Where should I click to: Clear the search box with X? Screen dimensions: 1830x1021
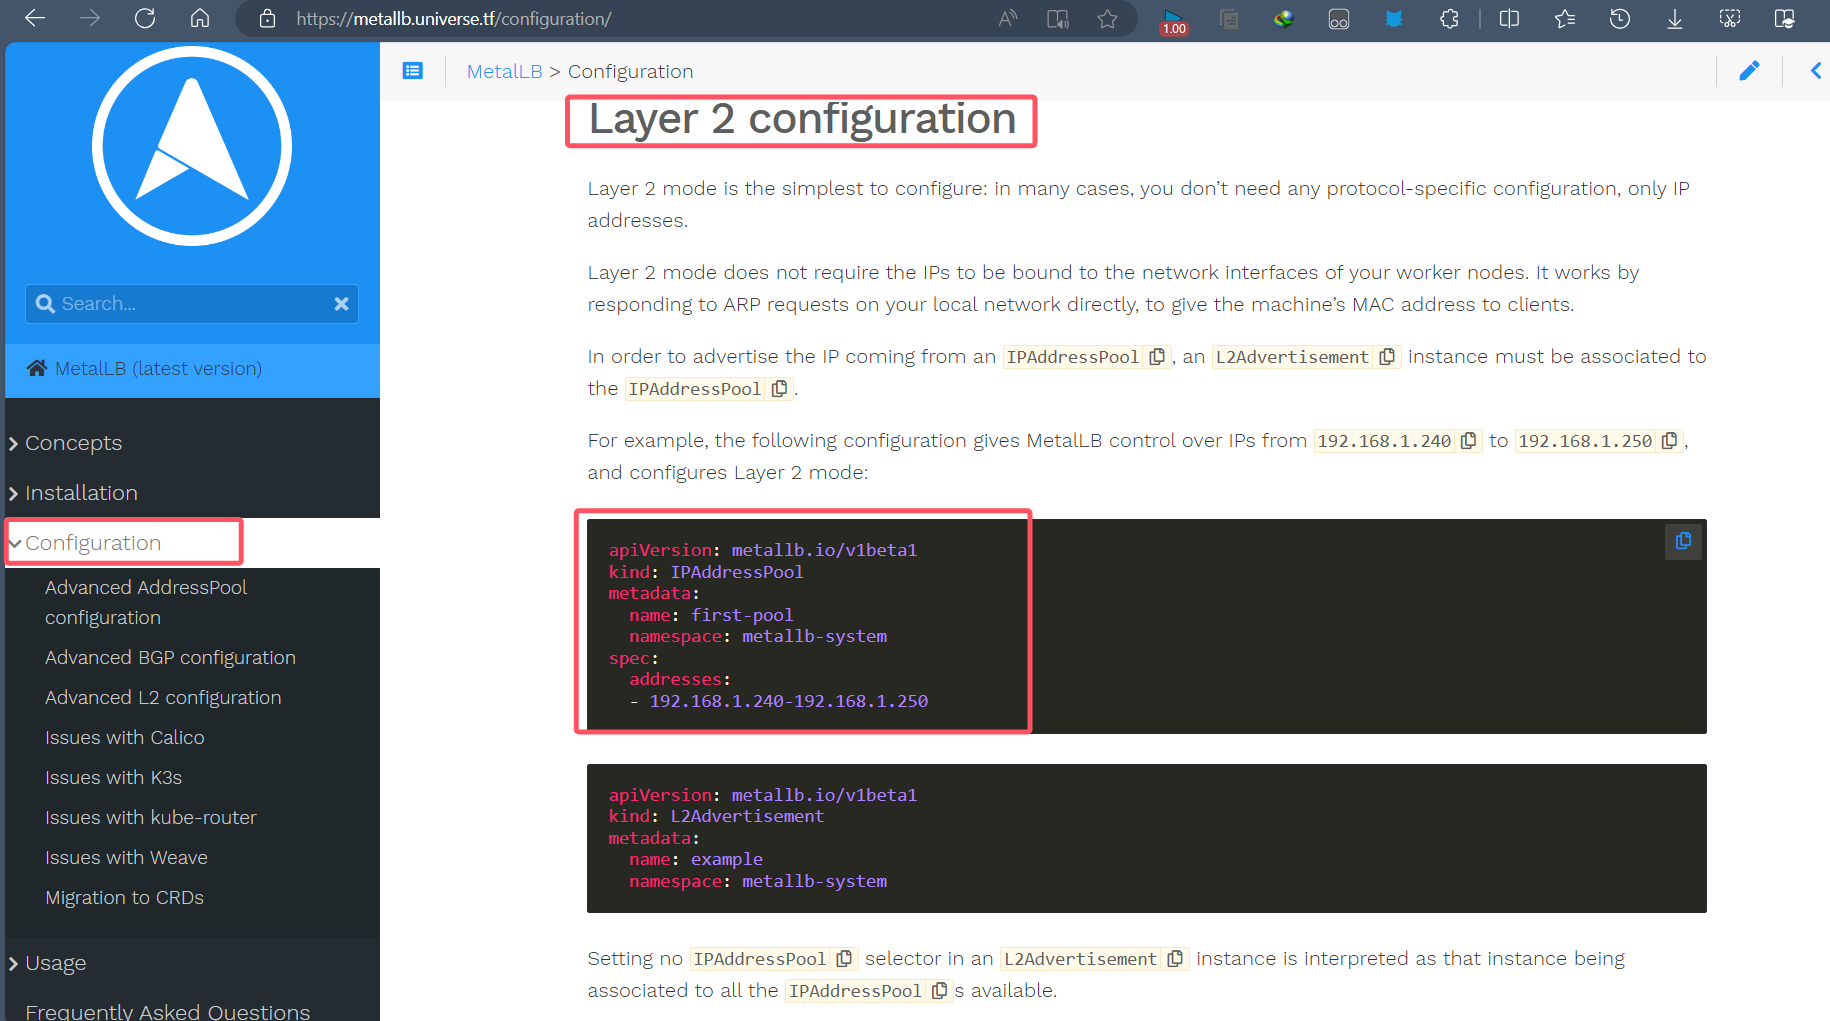coord(341,303)
